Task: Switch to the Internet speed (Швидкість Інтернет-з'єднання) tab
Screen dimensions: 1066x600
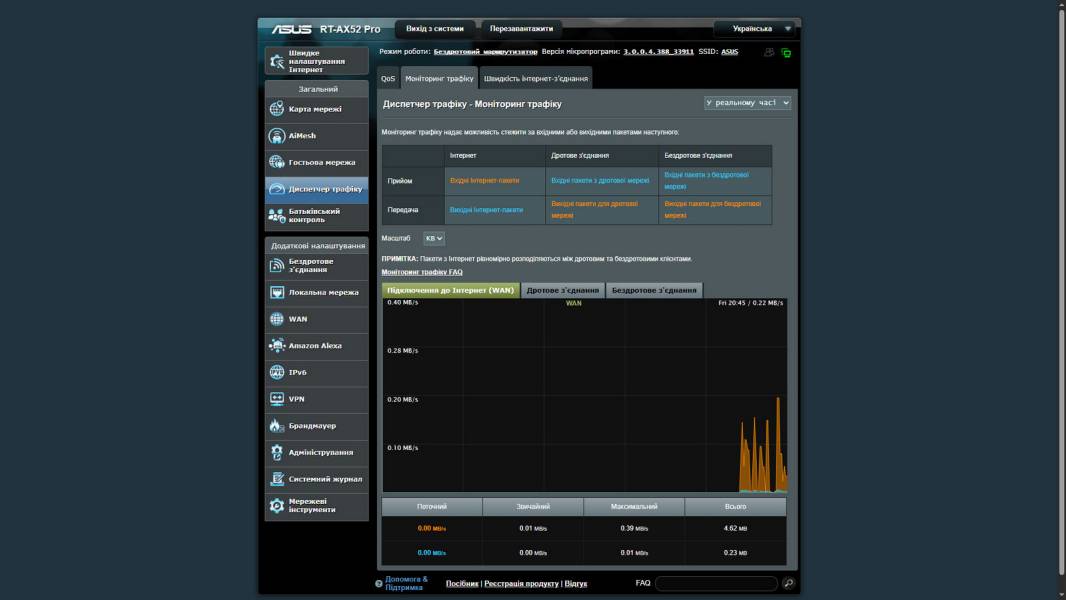Action: click(x=535, y=78)
